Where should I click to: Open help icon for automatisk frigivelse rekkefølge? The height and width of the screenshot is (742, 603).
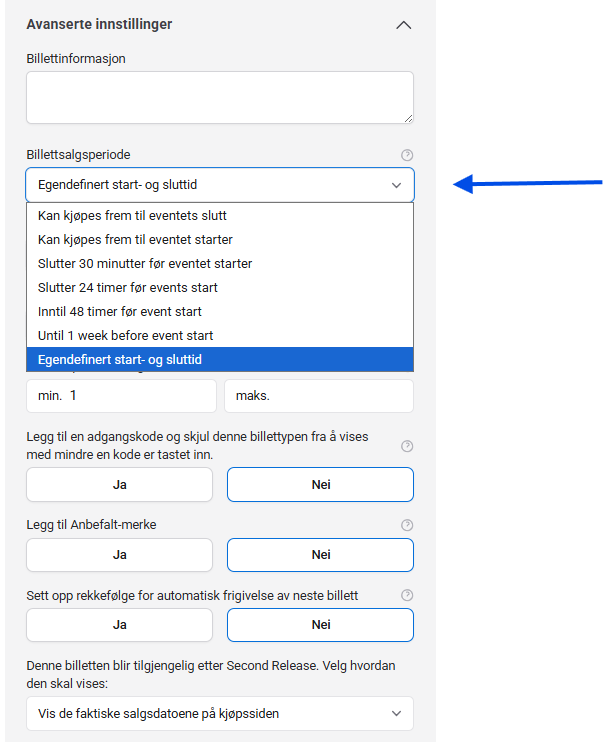pos(406,595)
